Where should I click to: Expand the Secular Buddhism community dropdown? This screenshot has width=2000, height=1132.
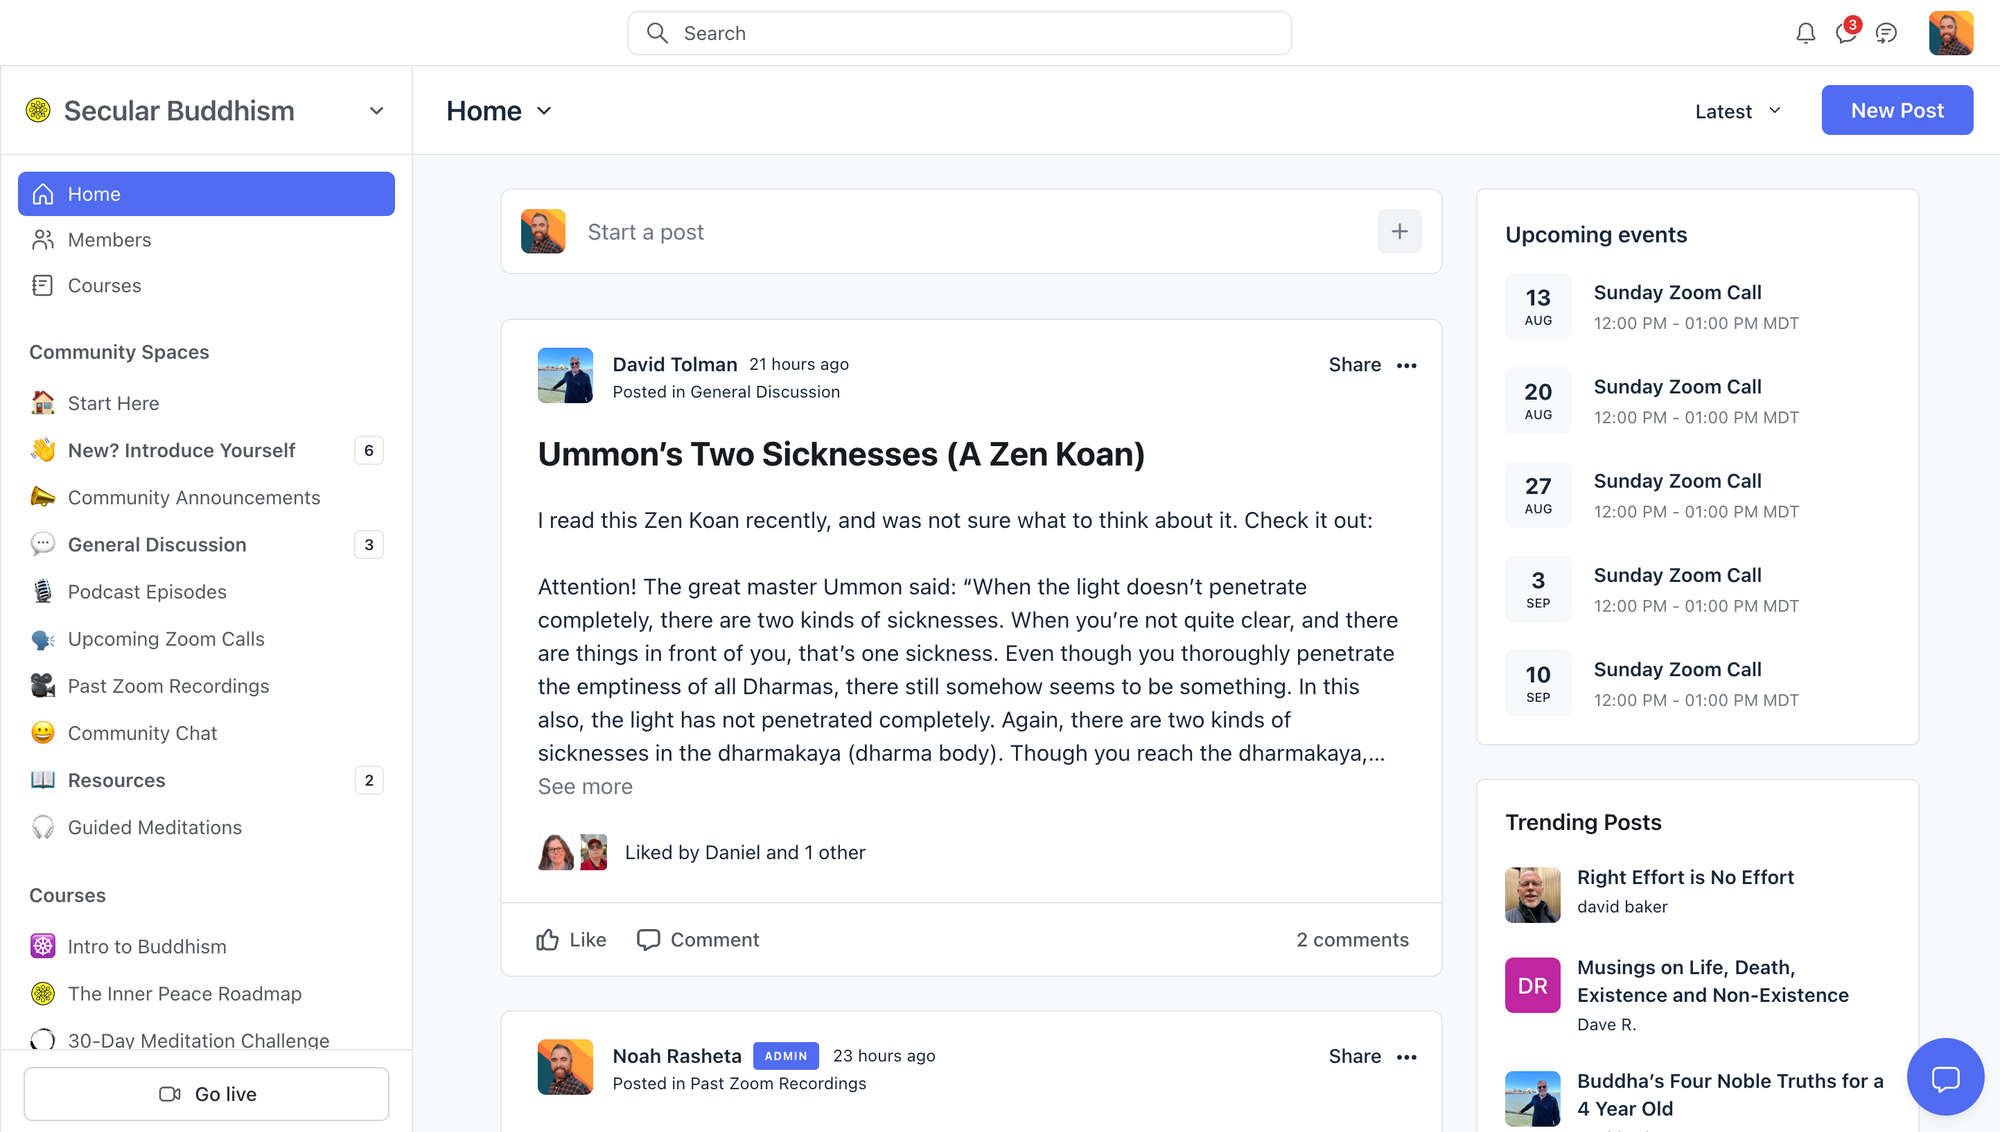pyautogui.click(x=376, y=111)
